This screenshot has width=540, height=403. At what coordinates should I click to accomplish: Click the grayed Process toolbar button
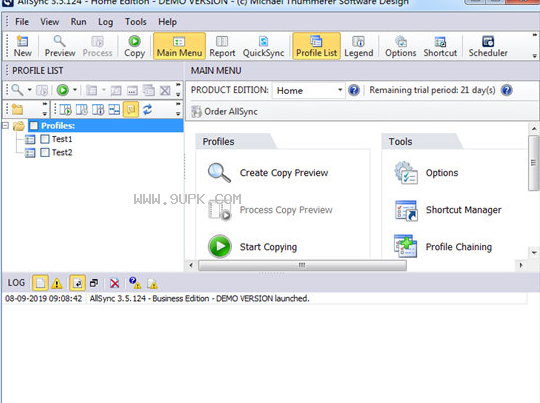[97, 46]
